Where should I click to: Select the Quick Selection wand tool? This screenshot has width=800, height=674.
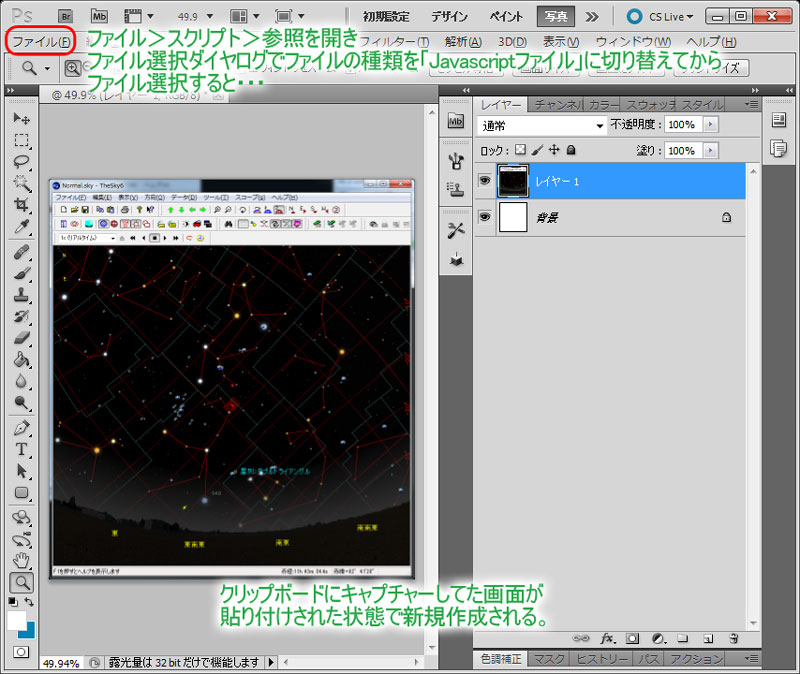[21, 183]
